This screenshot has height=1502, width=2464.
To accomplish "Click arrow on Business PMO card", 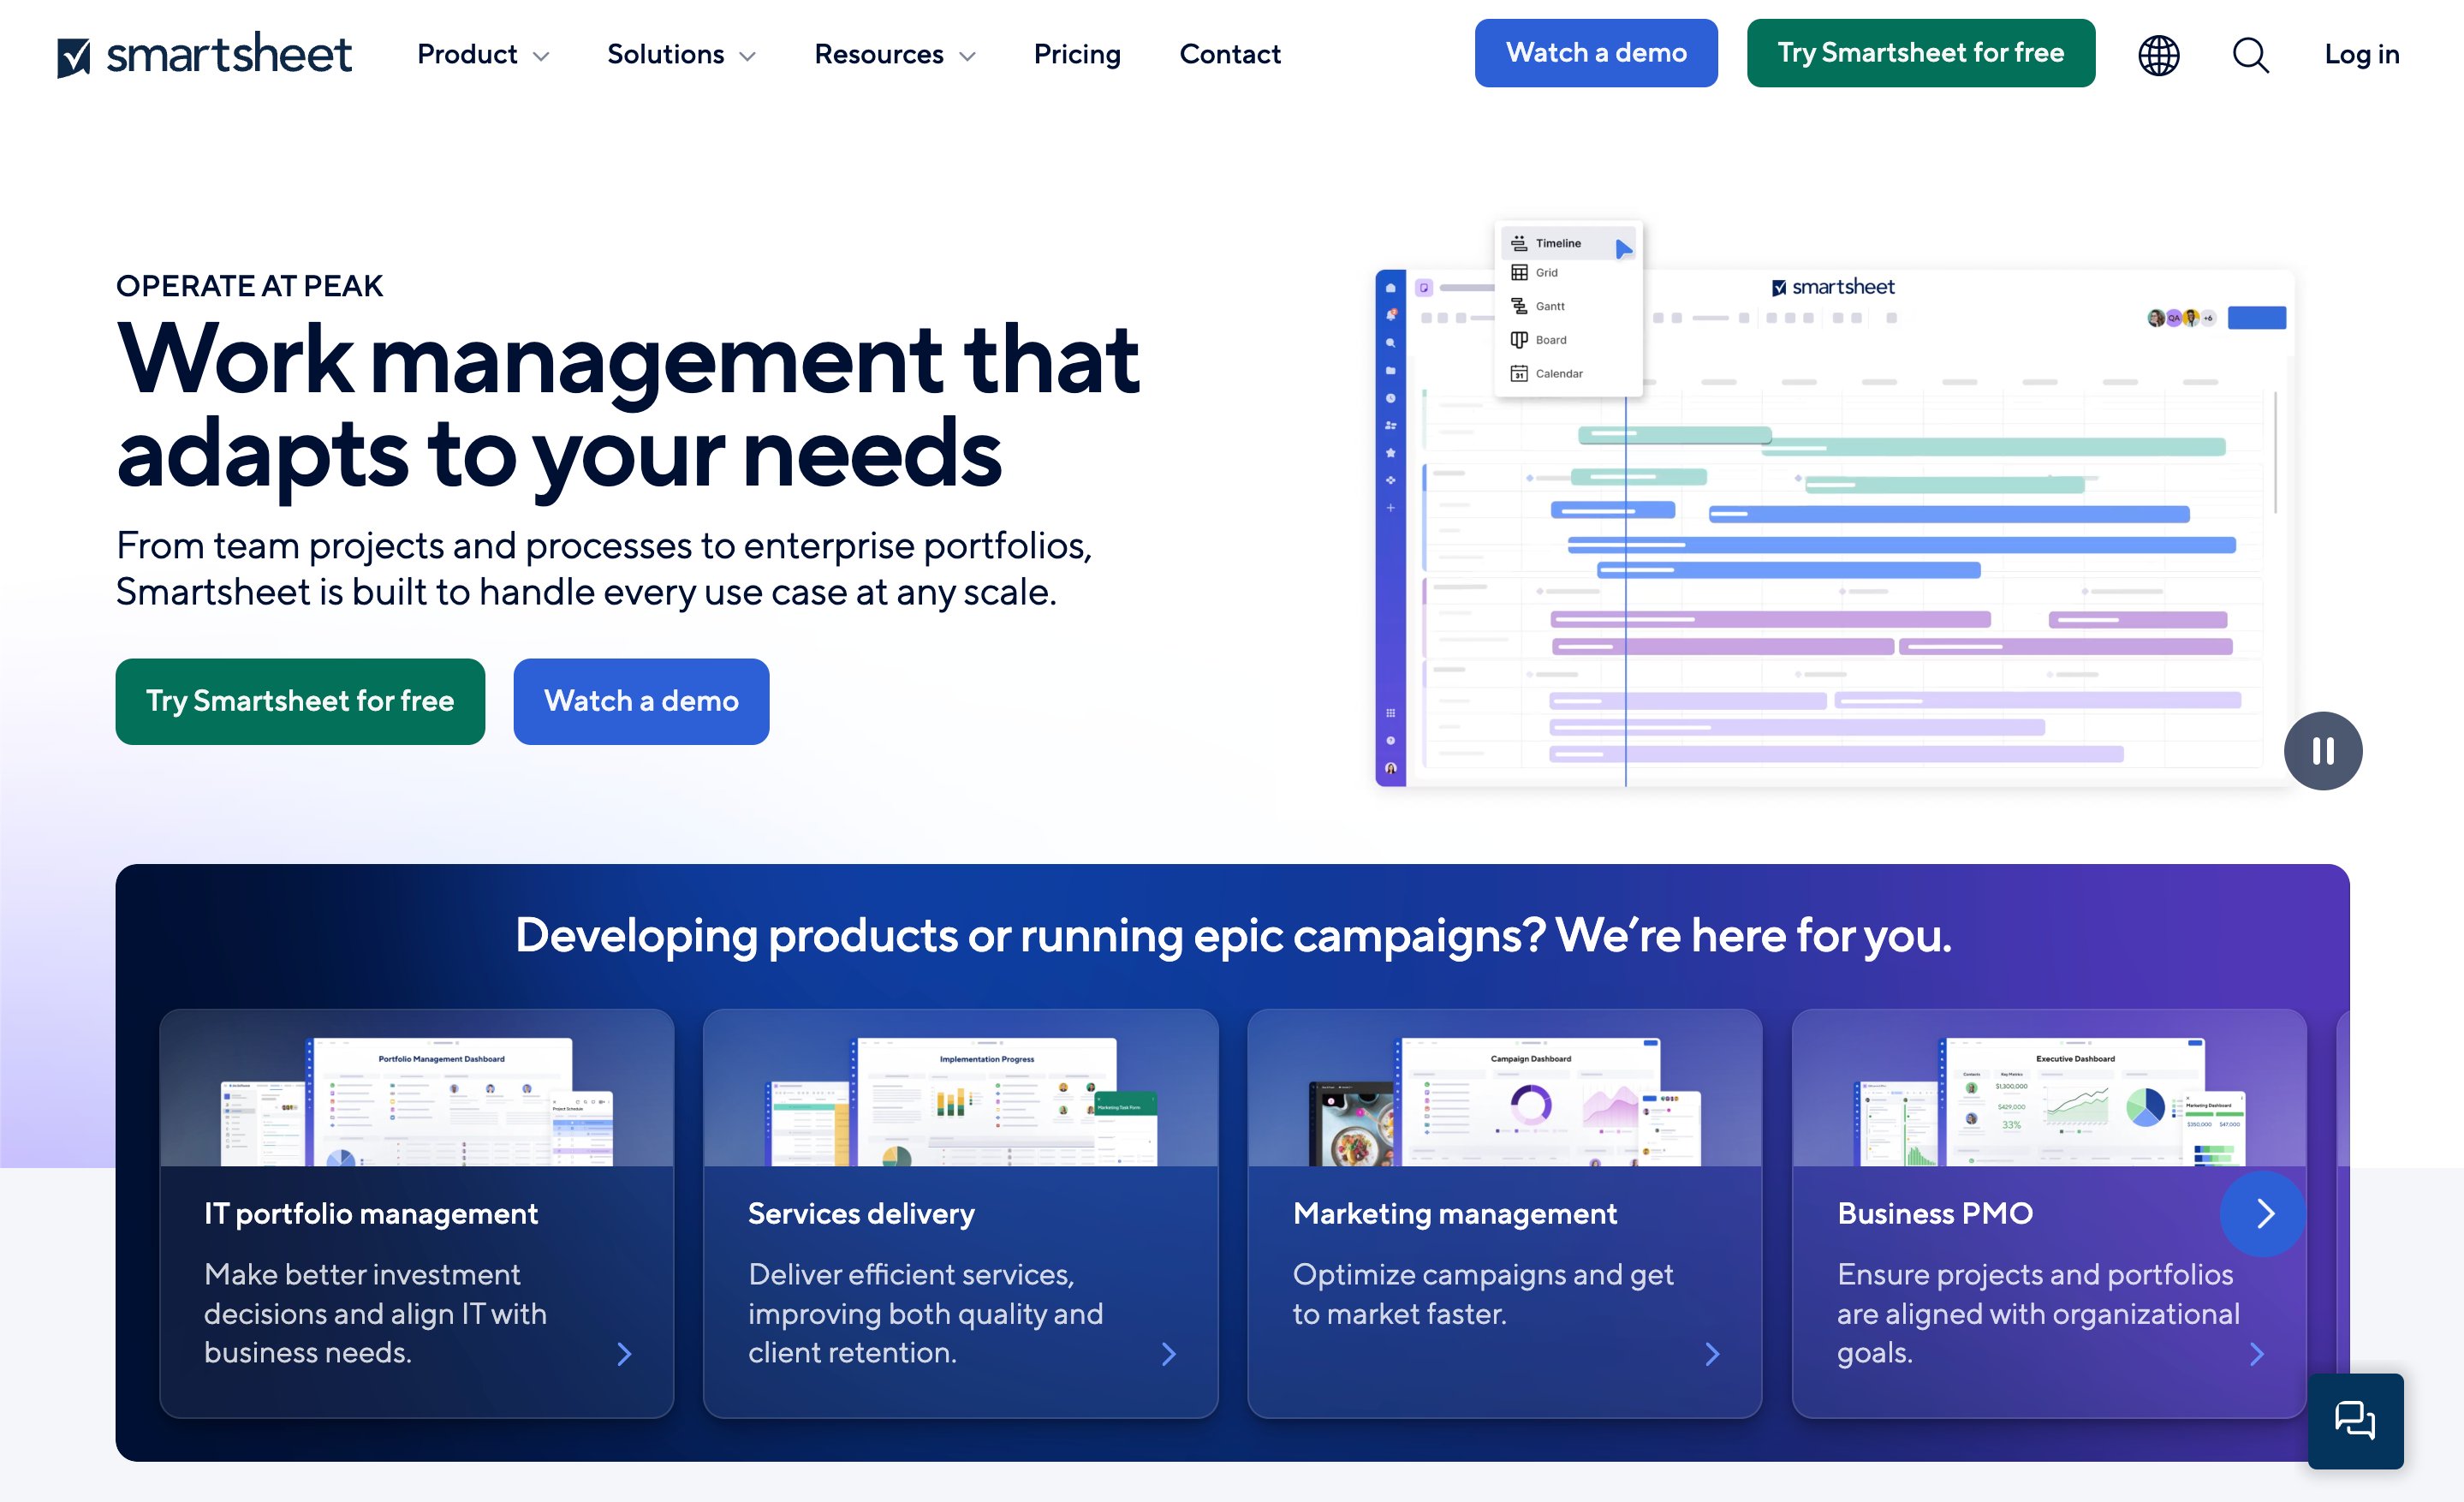I will click(2256, 1354).
